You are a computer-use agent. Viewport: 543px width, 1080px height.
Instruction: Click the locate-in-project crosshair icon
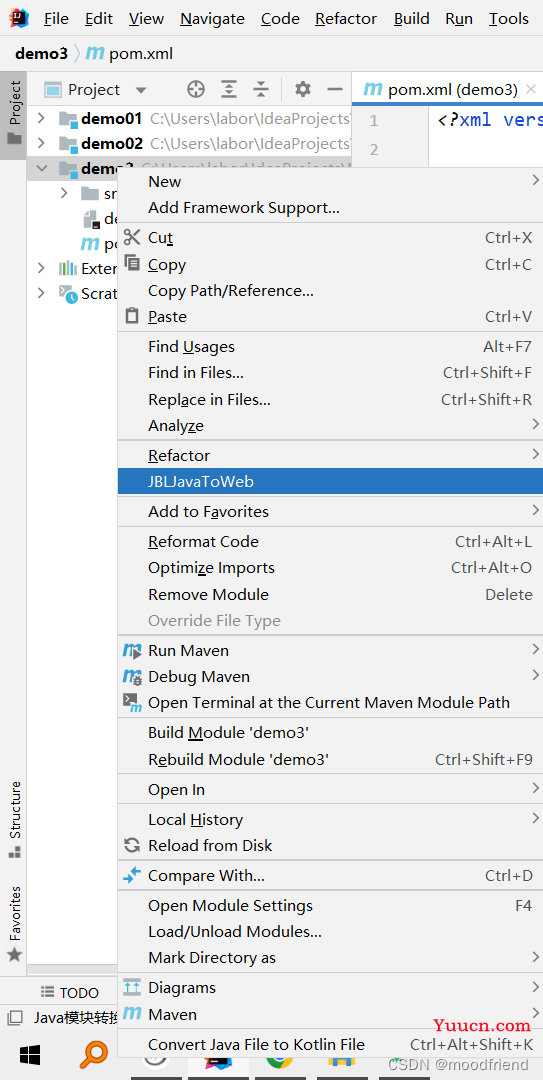tap(196, 90)
